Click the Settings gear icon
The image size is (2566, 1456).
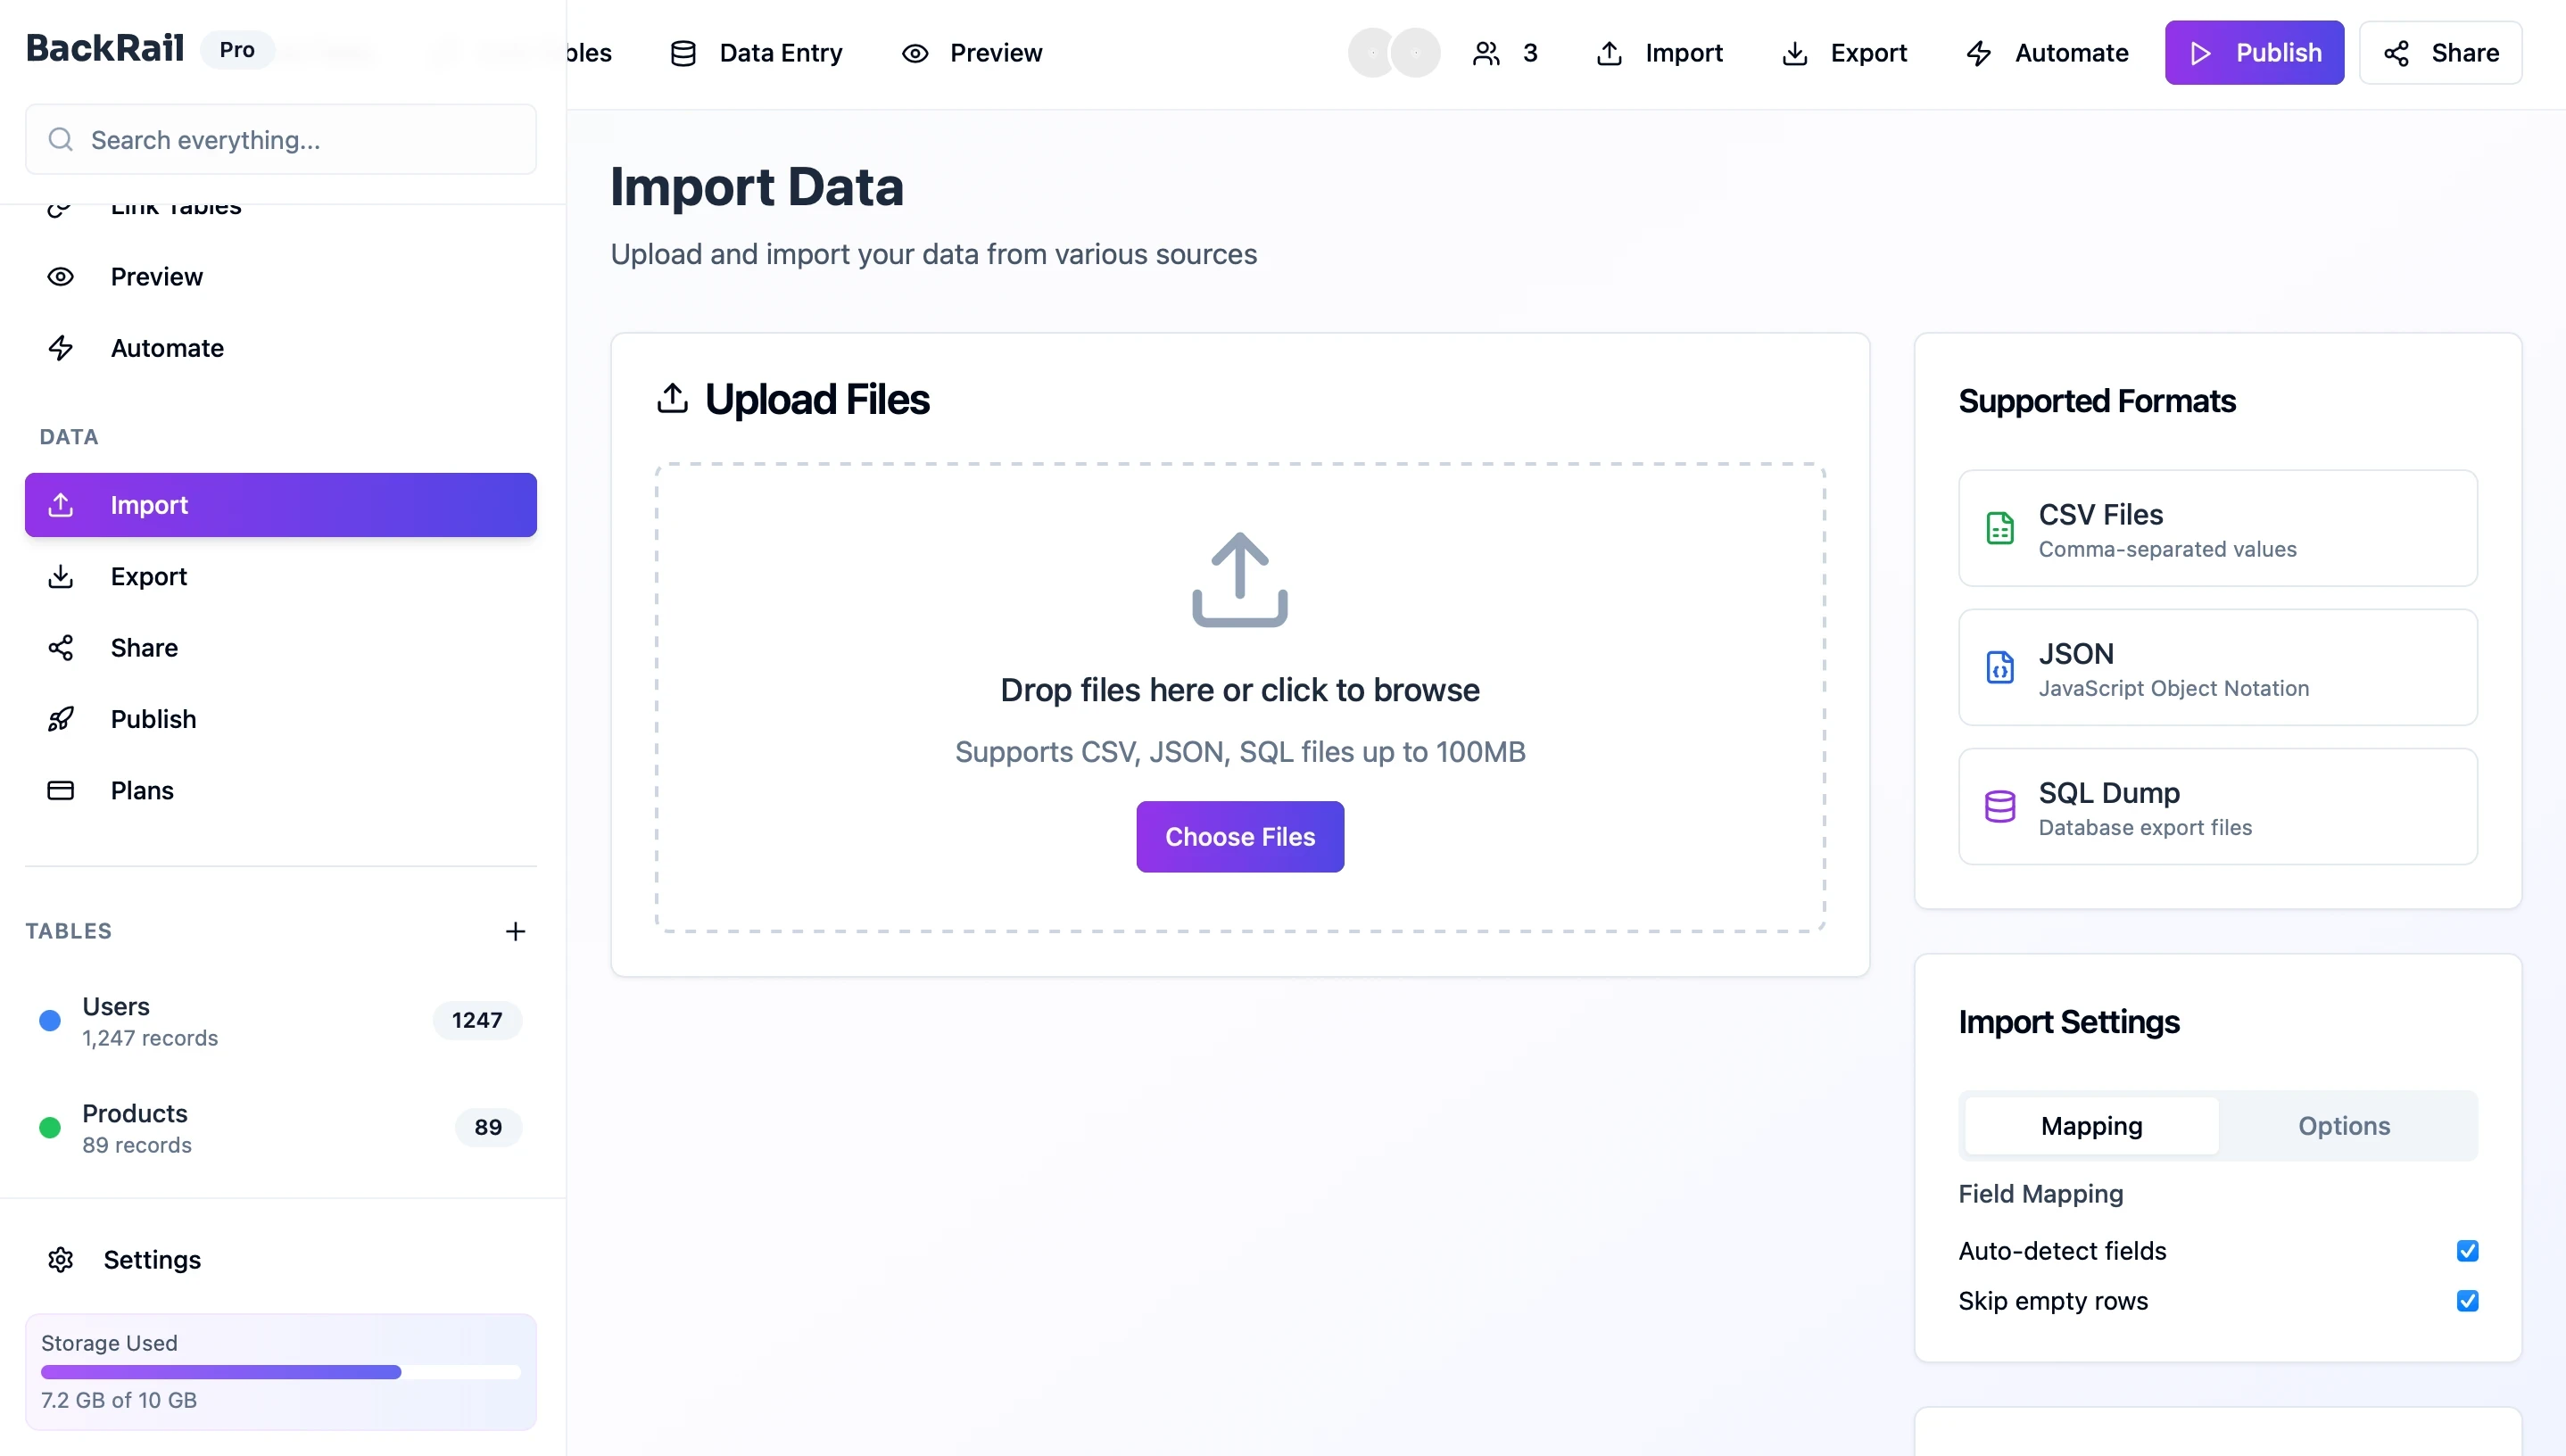click(61, 1259)
